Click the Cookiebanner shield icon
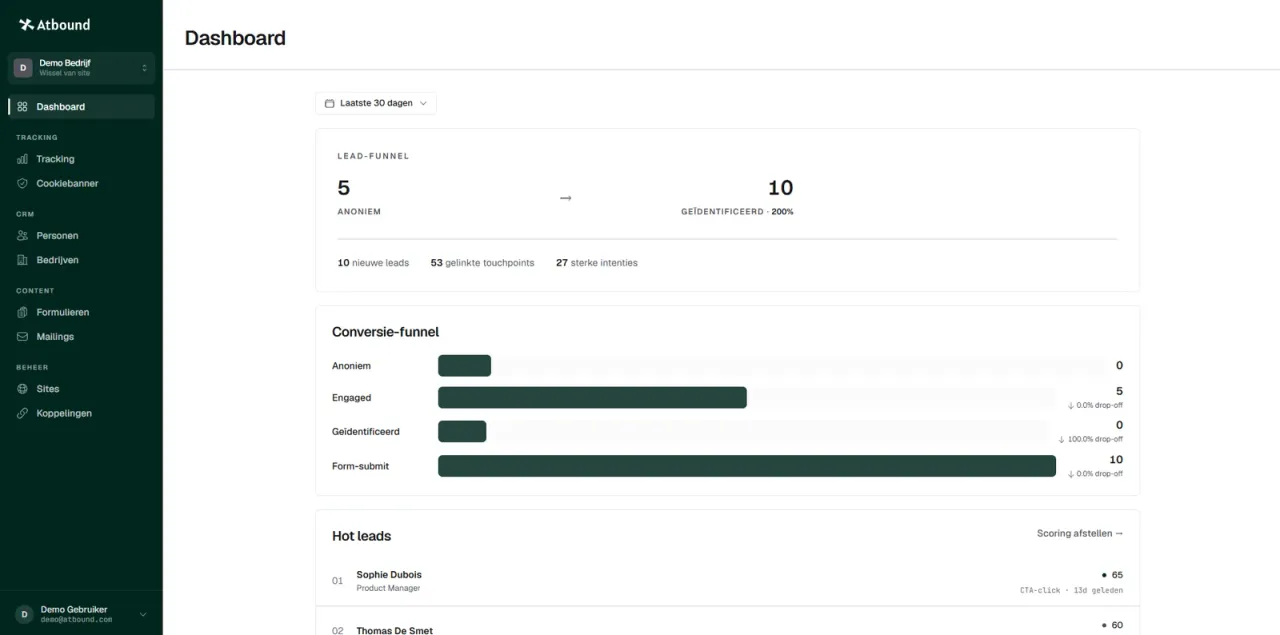 point(22,183)
